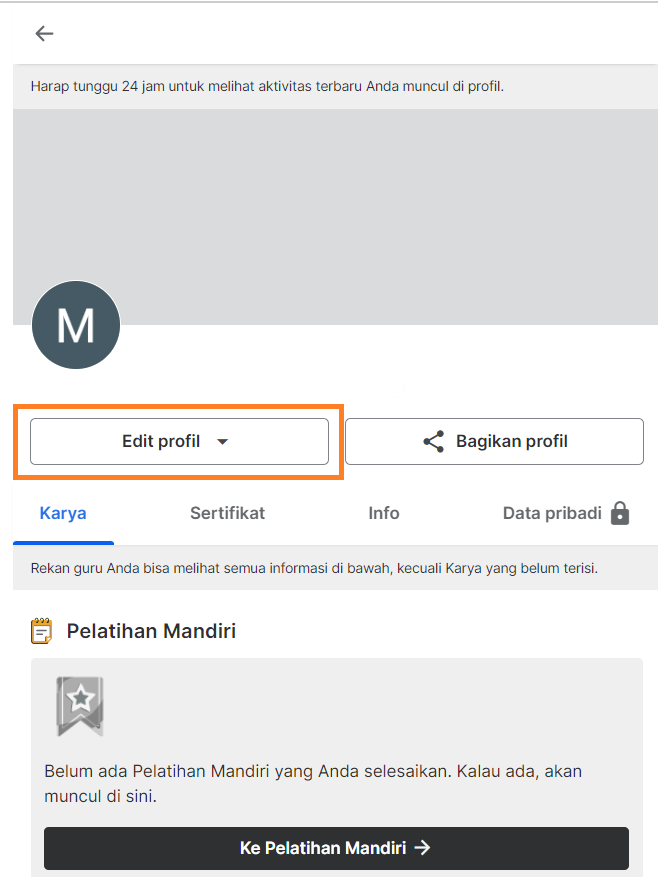Click the 'Rekan guru Anda' info text
Viewport: 658px width, 877px height.
pos(314,569)
